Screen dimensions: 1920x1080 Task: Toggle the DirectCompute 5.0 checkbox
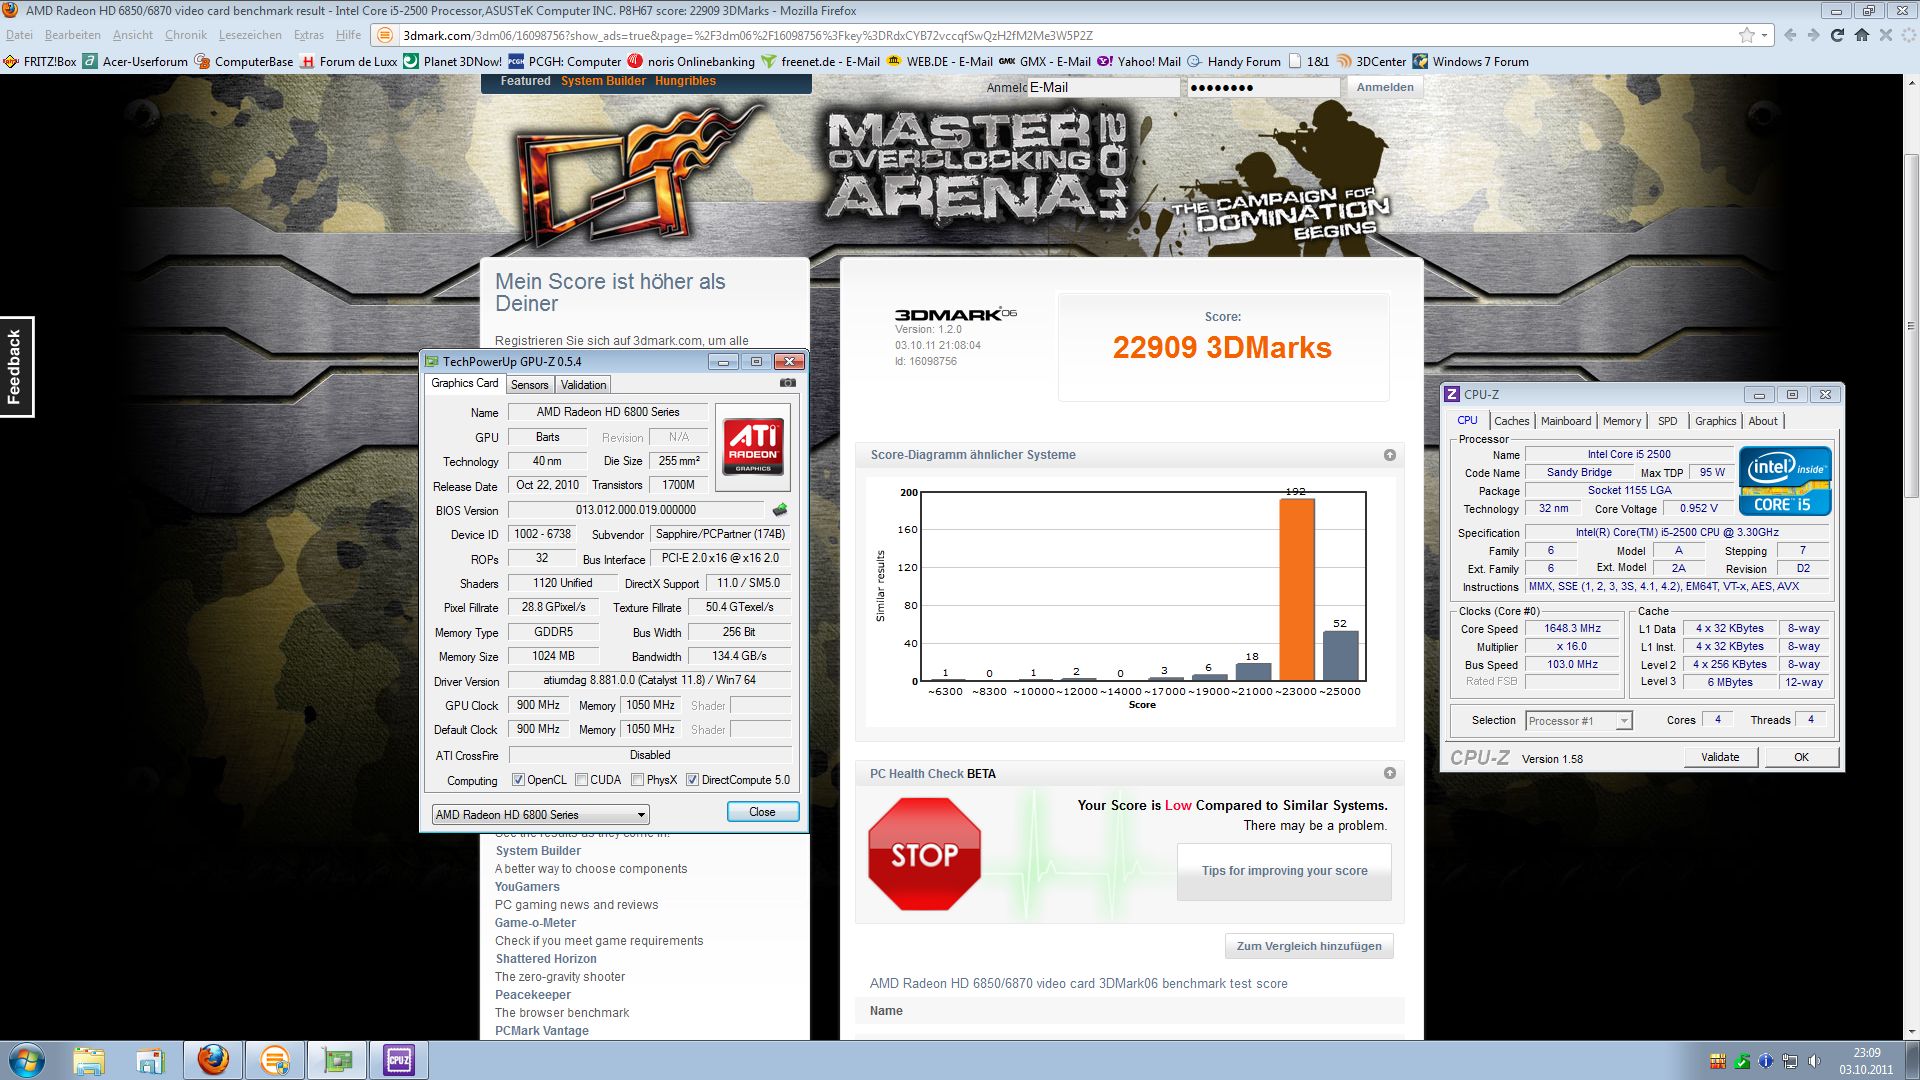pos(692,780)
